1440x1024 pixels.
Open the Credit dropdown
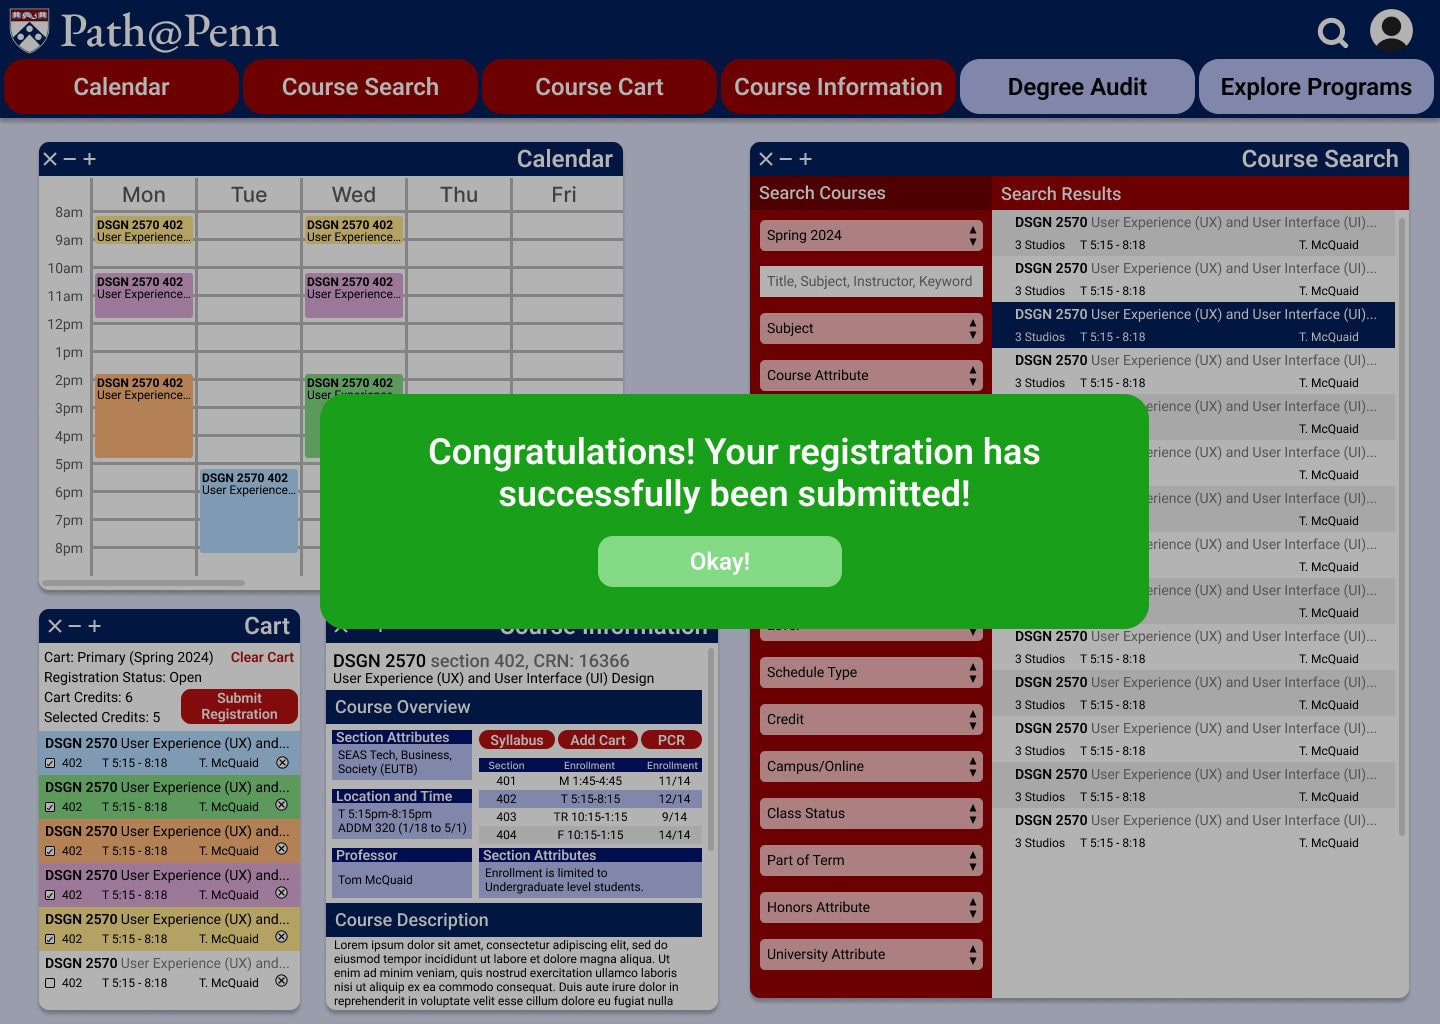(871, 719)
